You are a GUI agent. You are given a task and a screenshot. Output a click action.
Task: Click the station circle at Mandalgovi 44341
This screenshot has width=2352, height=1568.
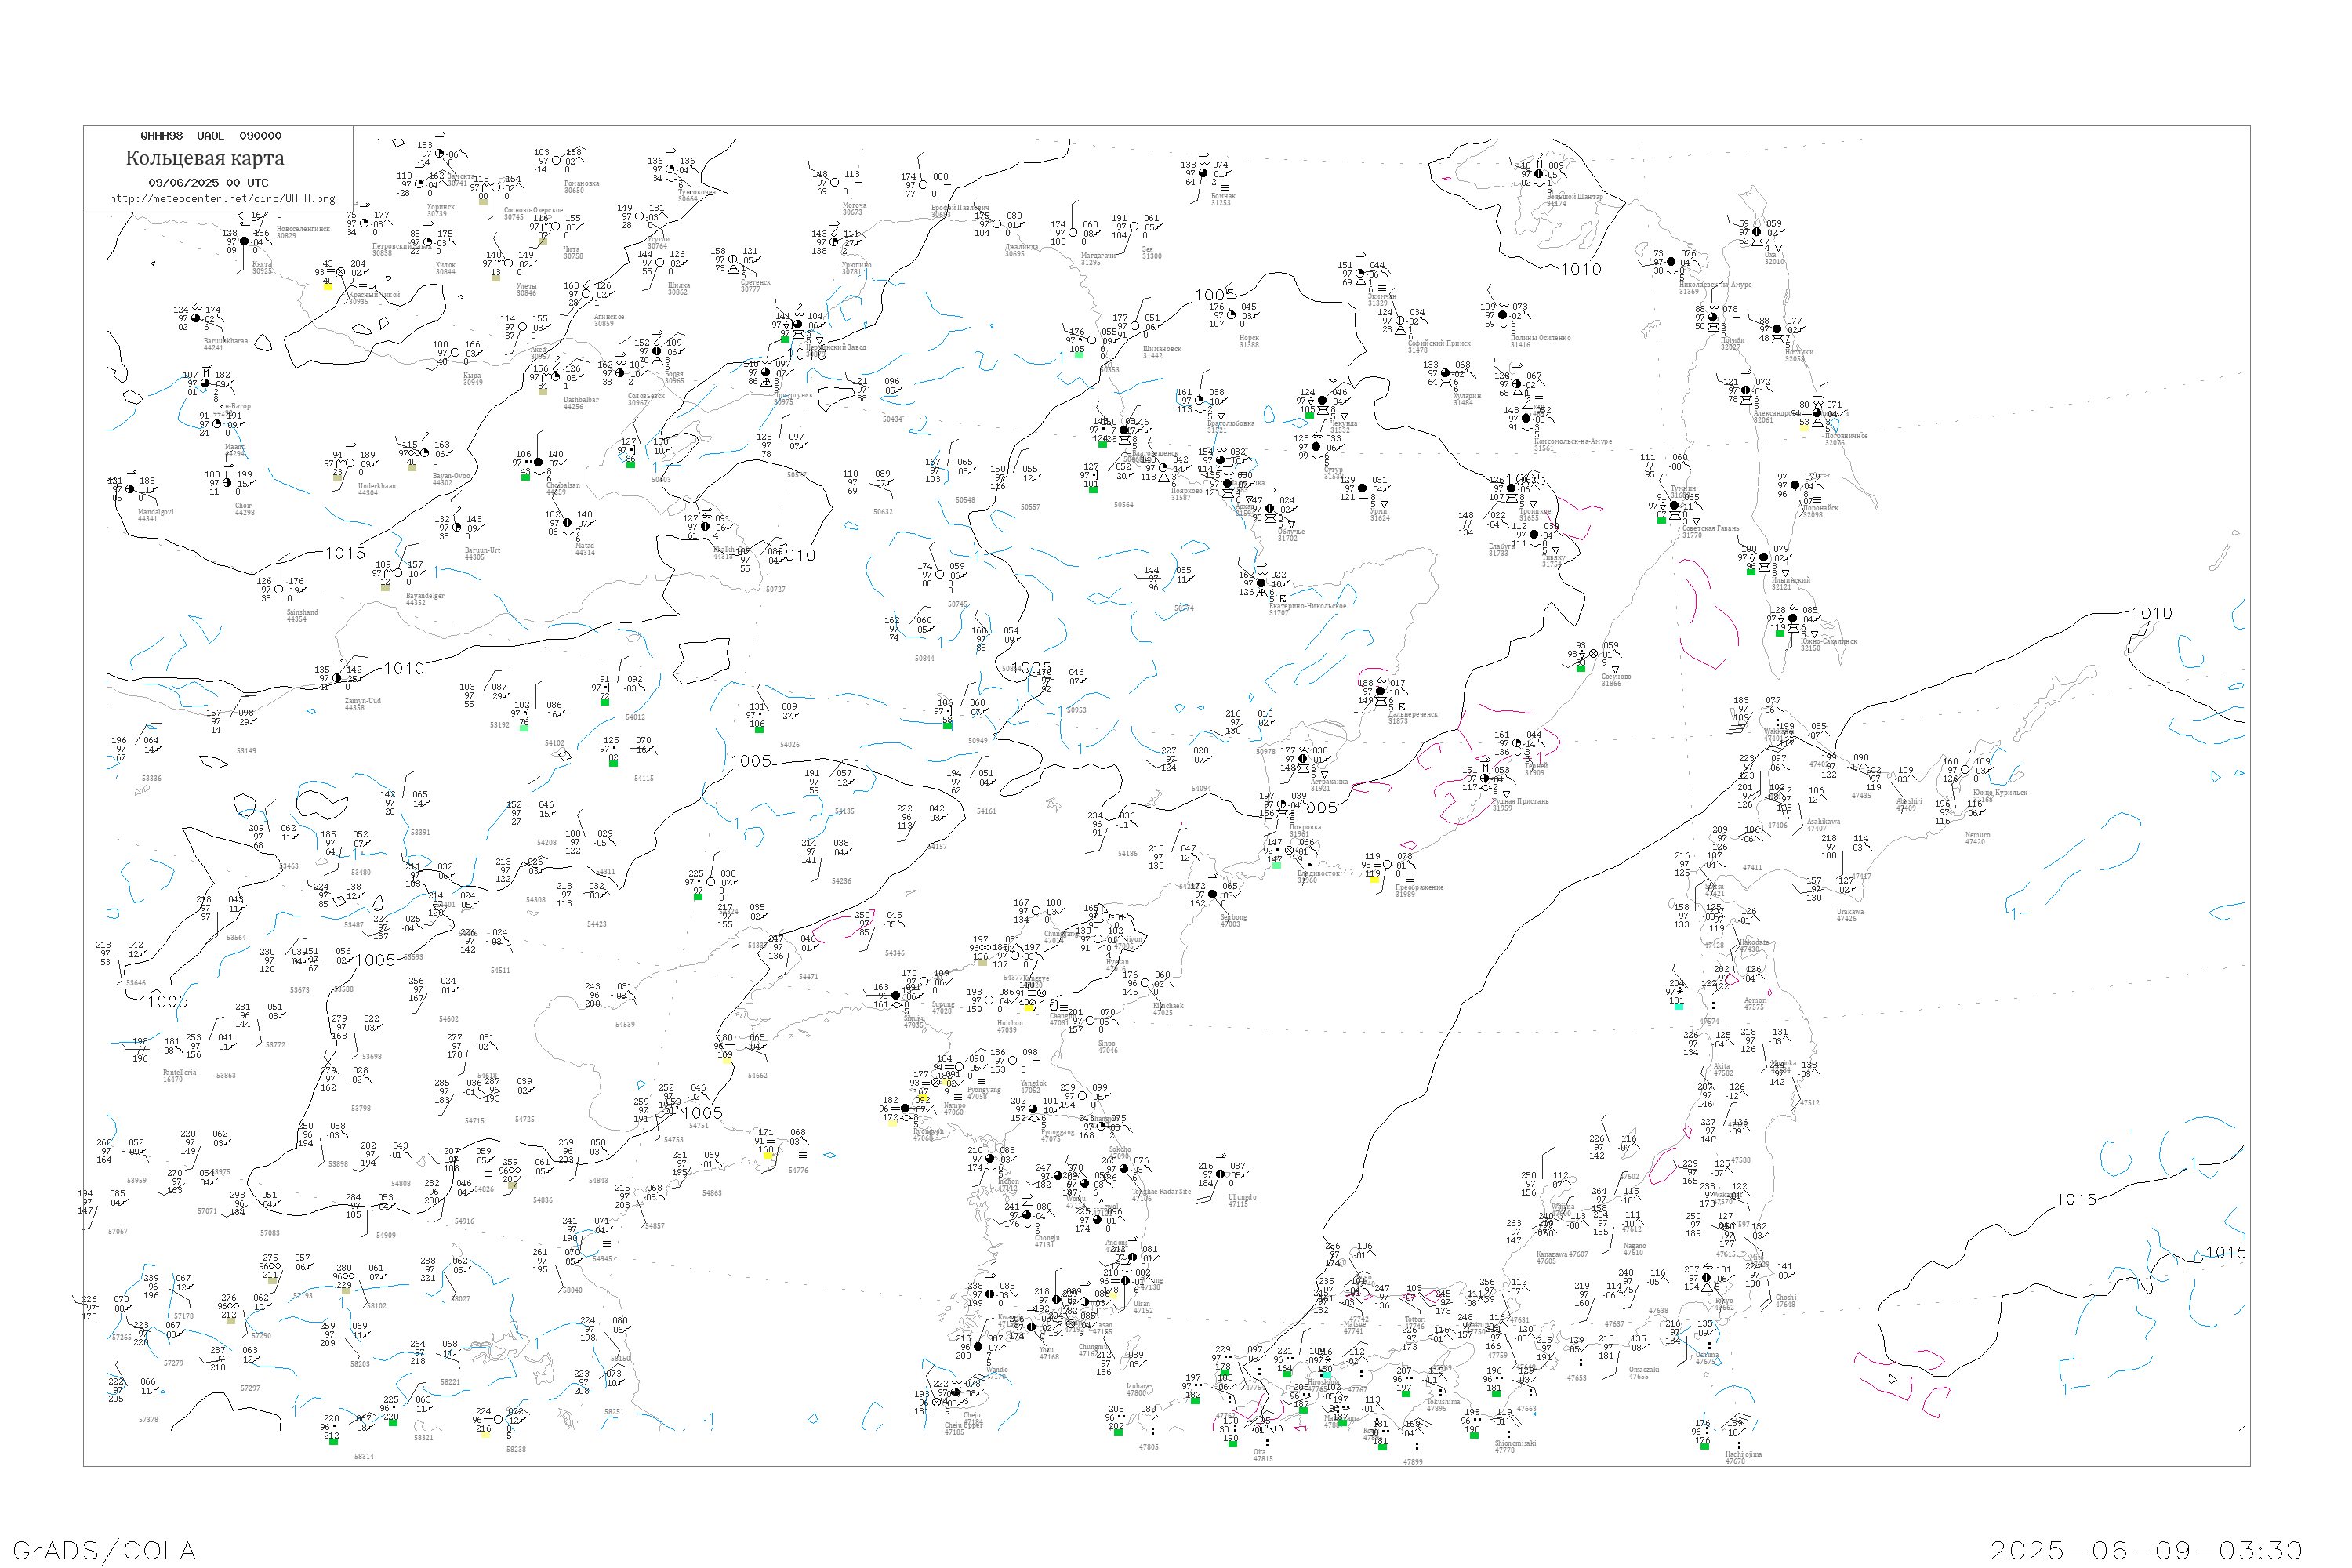point(130,489)
